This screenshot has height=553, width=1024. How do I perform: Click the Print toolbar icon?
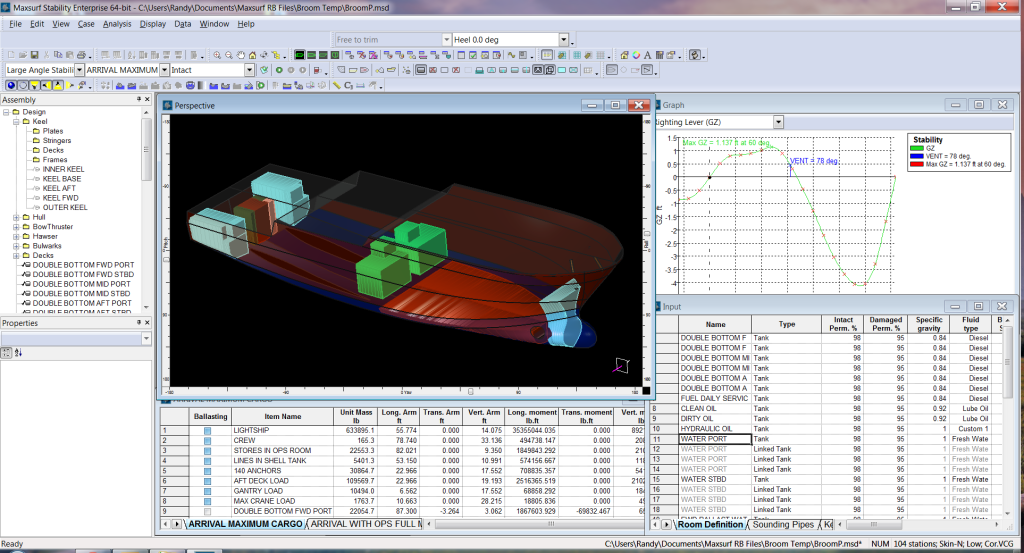[x=81, y=55]
